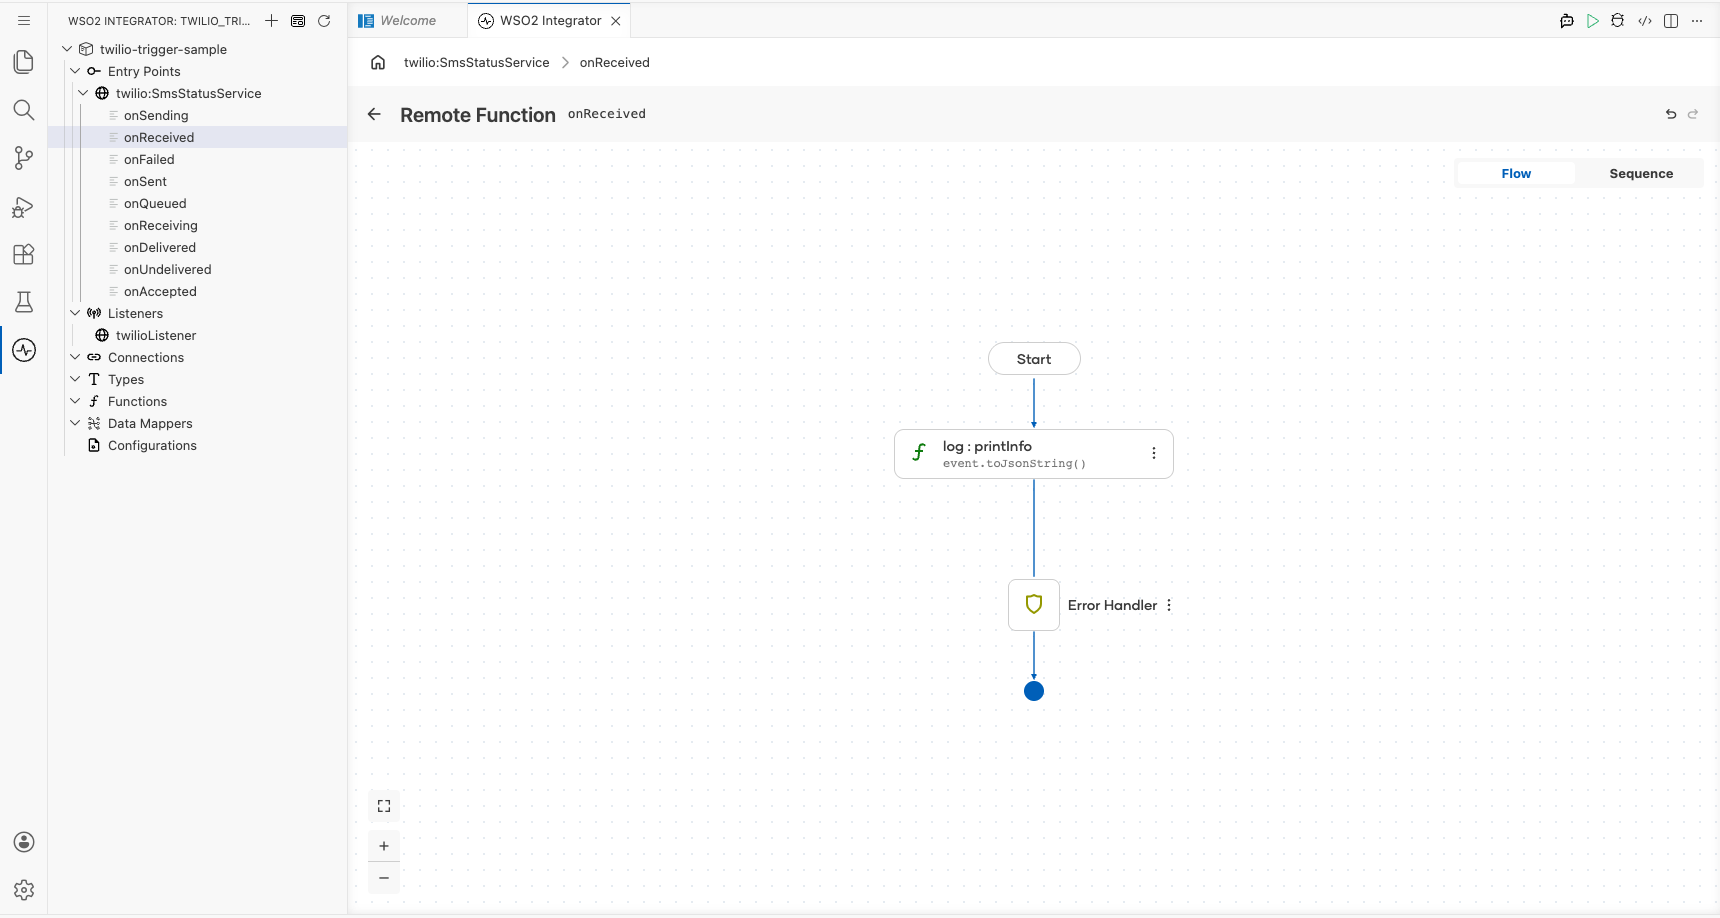Viewport: 1720px width, 918px height.
Task: Expand the Types section
Action: (x=75, y=379)
